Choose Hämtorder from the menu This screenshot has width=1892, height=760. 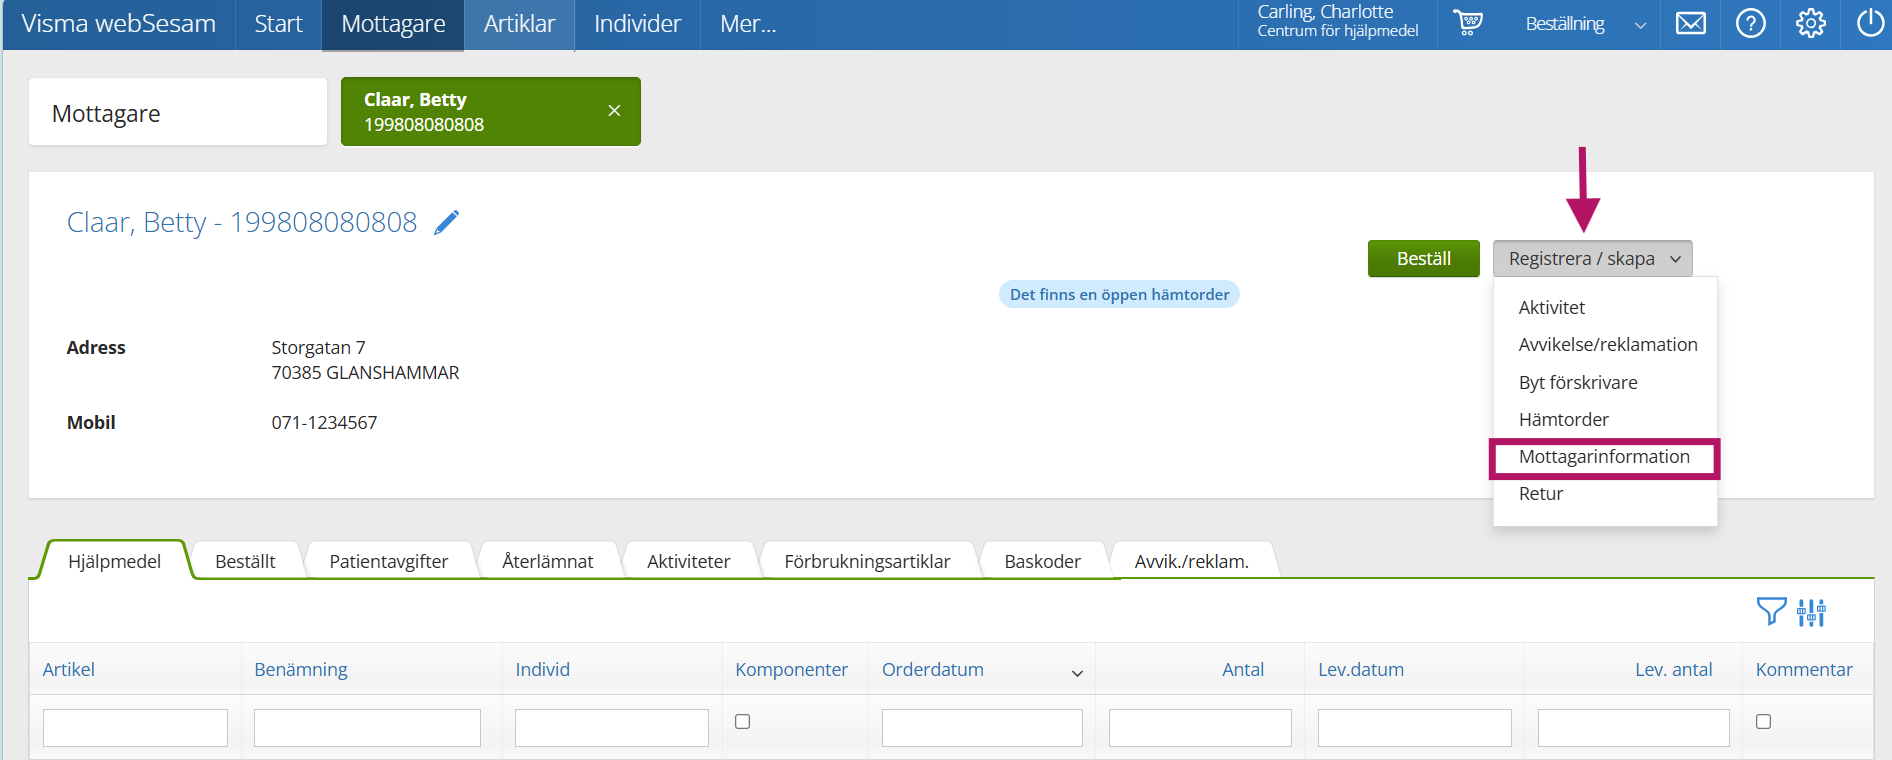click(x=1564, y=420)
